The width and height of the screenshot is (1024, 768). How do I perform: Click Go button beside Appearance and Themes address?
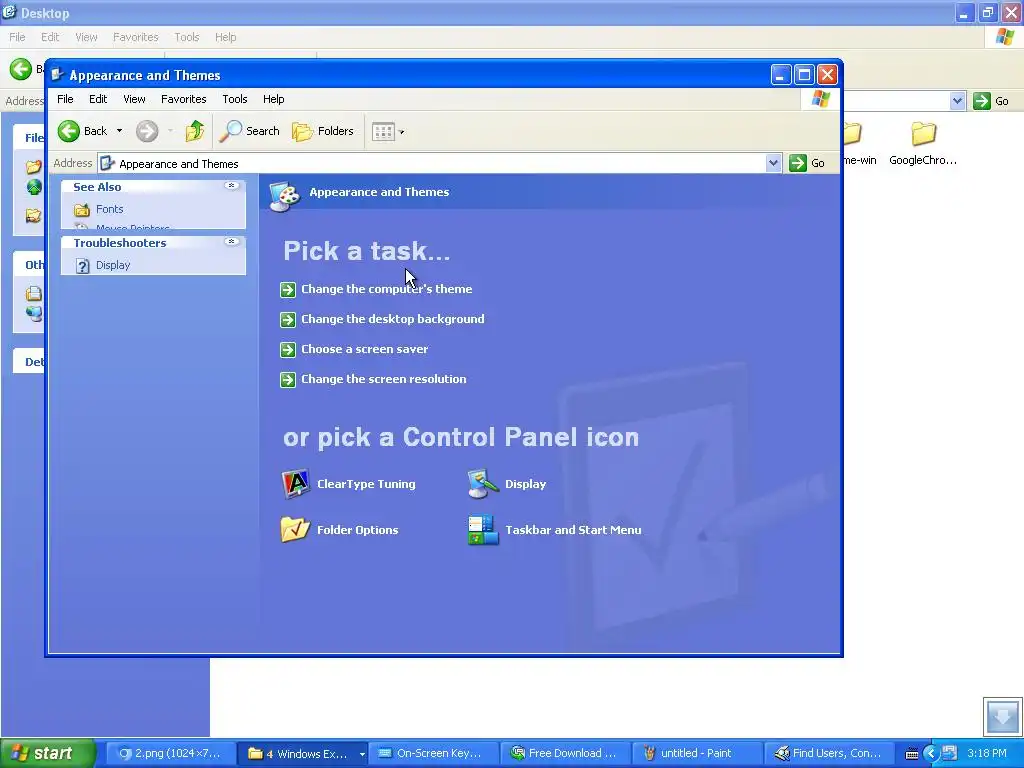(x=807, y=163)
